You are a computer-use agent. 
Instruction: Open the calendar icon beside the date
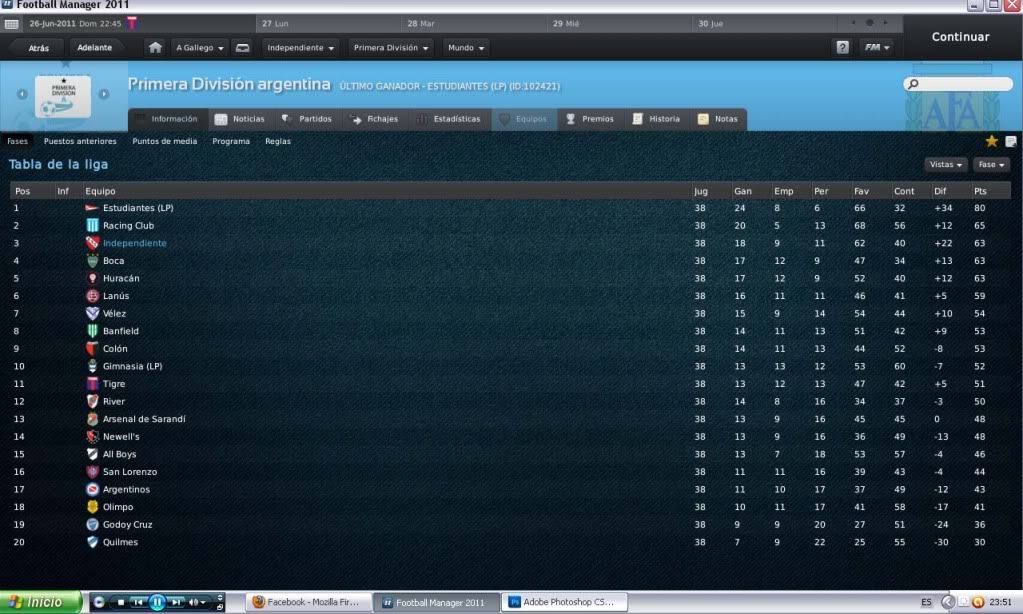coord(11,24)
